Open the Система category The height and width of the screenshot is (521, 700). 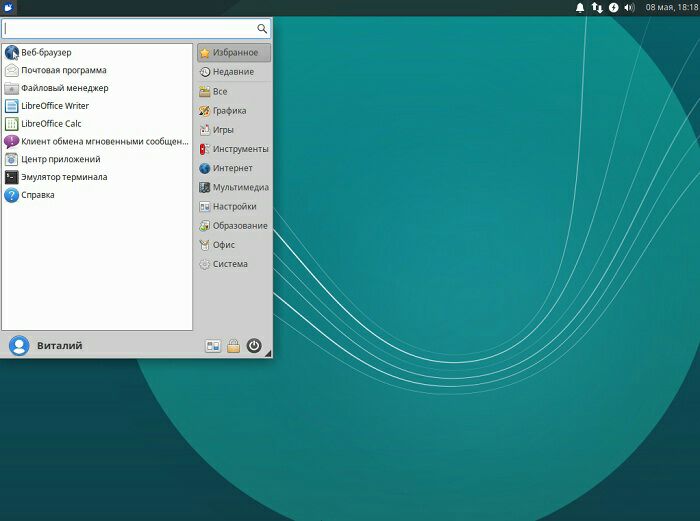pyautogui.click(x=234, y=264)
